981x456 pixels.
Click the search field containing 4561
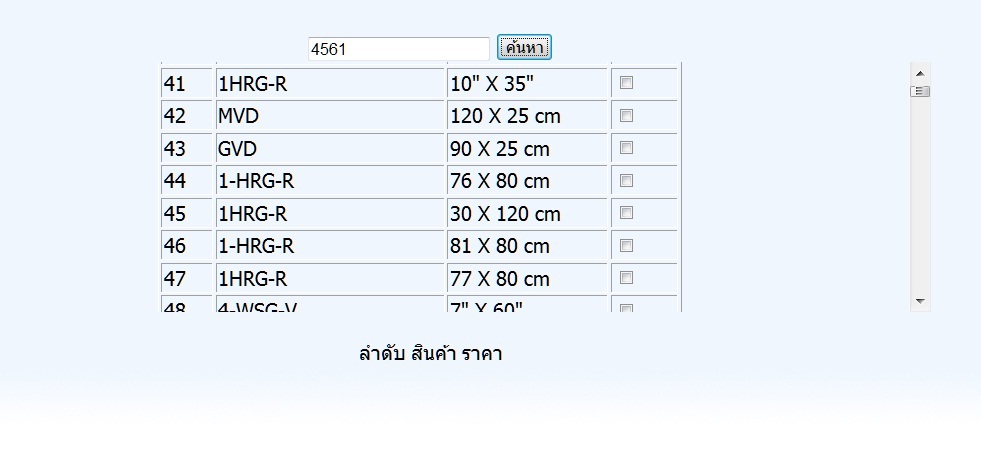pos(398,48)
